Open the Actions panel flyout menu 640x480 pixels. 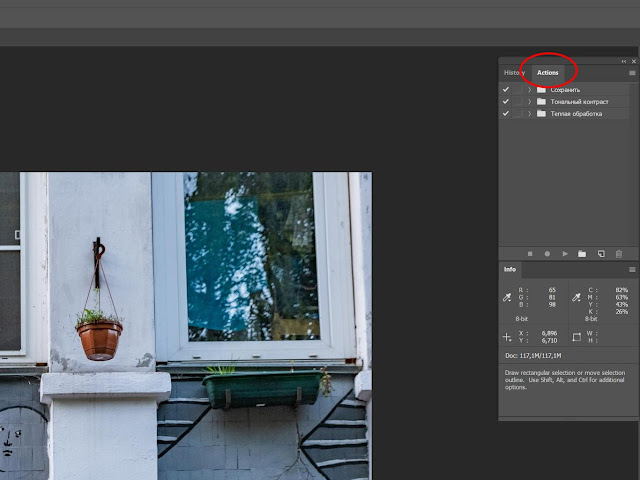pos(632,73)
